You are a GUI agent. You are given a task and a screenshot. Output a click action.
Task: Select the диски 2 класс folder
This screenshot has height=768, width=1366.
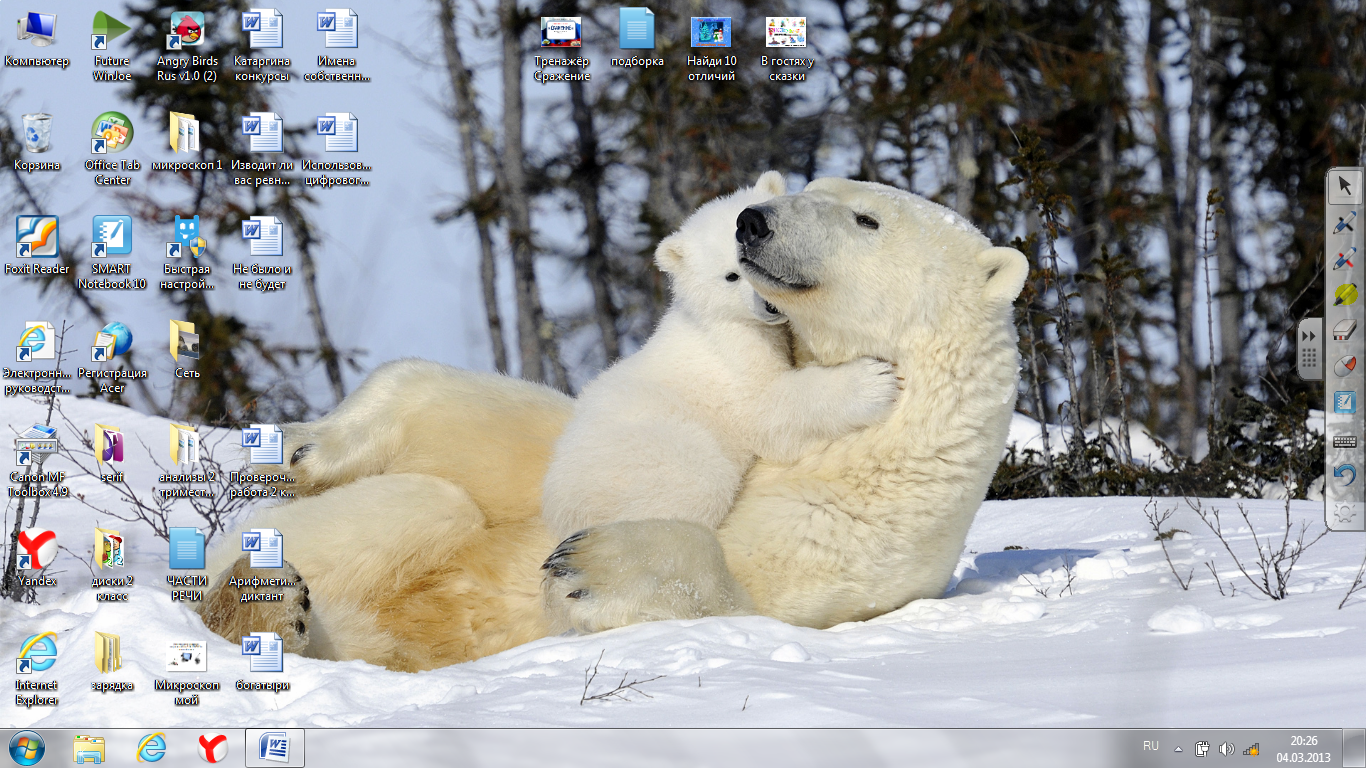point(112,566)
